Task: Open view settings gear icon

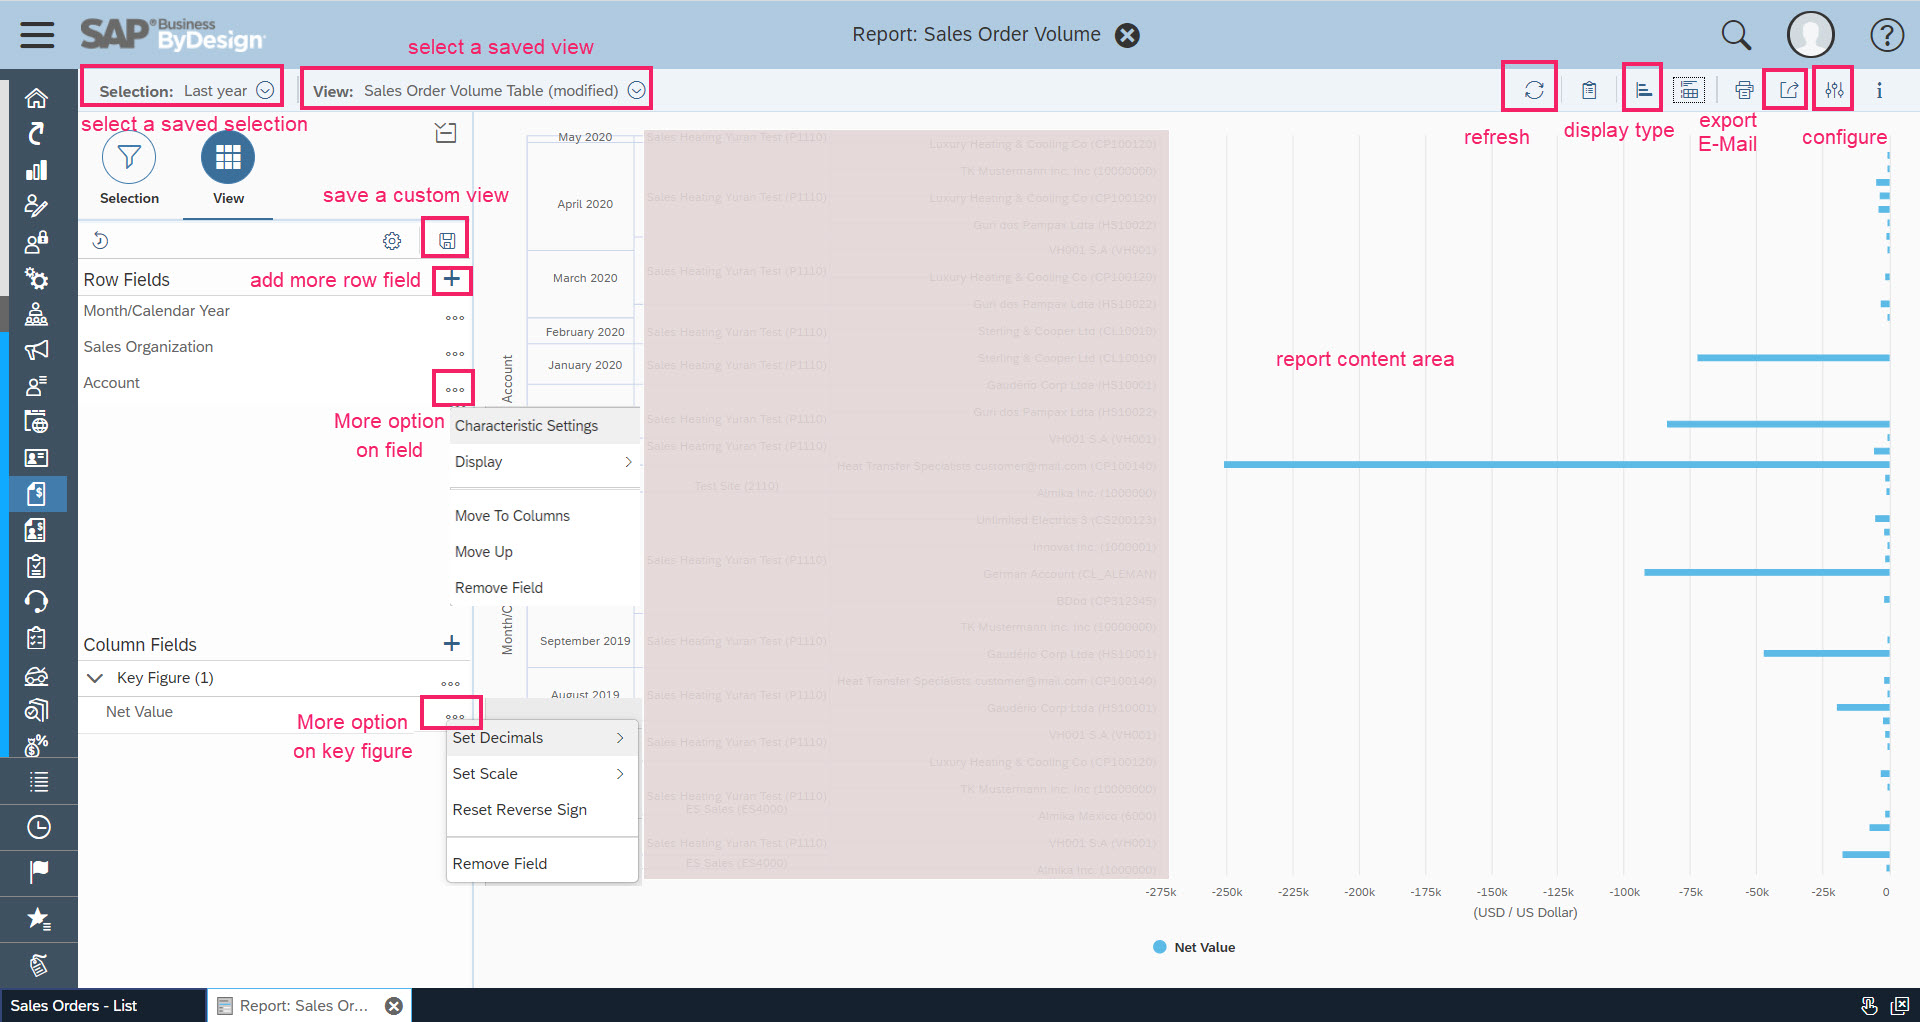Action: tap(392, 240)
